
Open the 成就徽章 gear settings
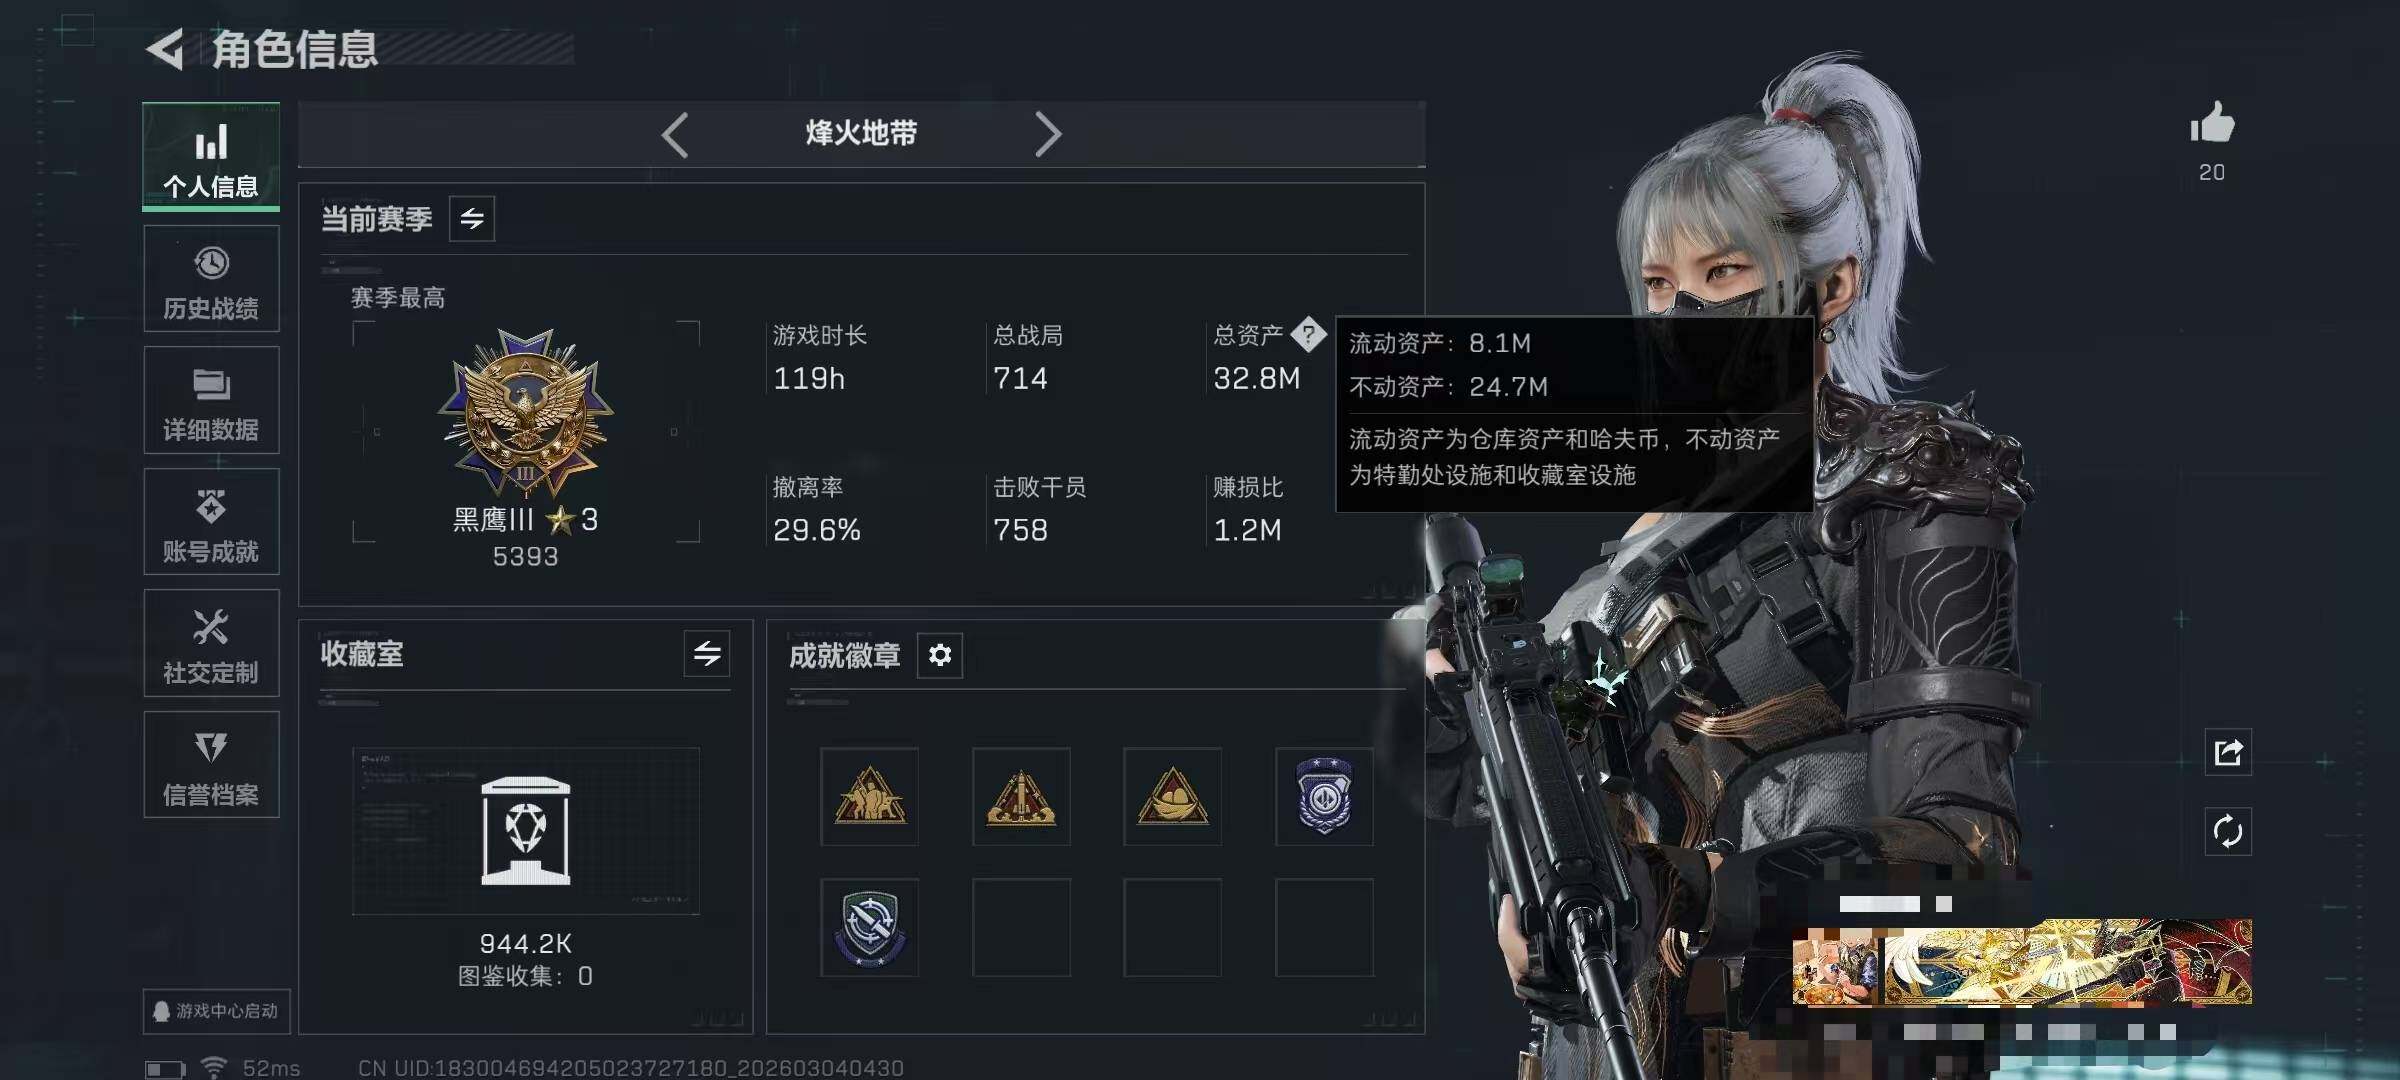pos(940,655)
